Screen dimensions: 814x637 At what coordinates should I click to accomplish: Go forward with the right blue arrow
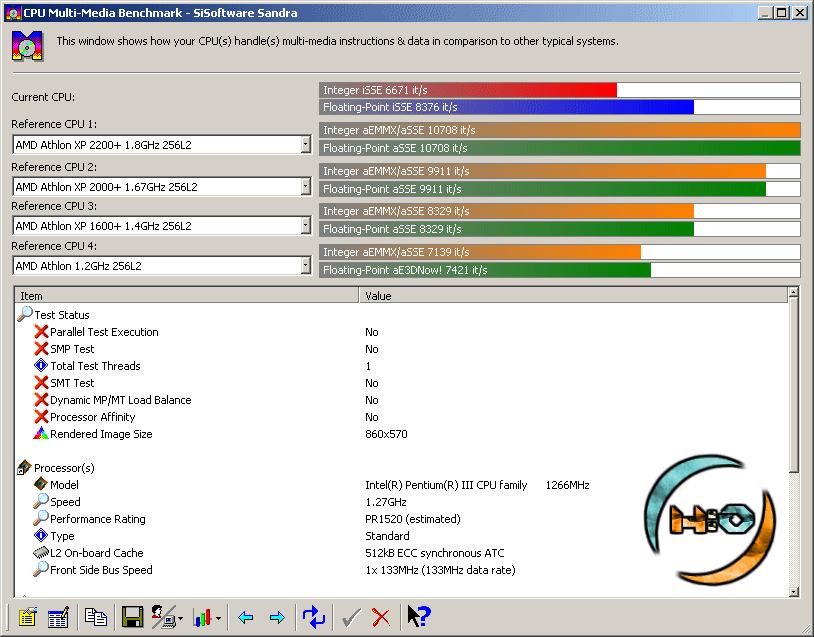(277, 618)
